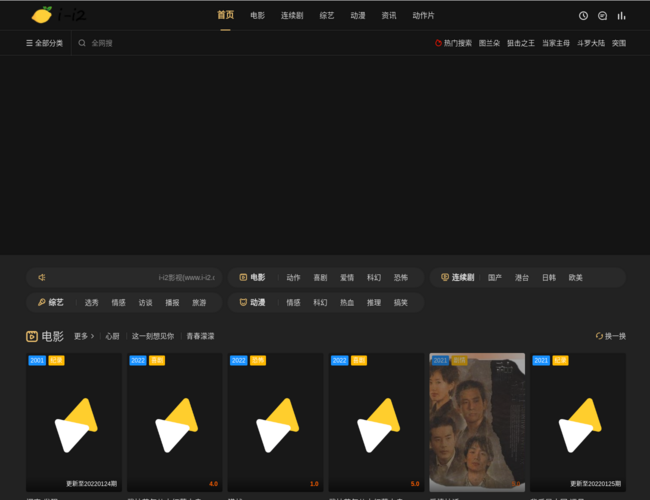650x500 pixels.
Task: Click the 热门搜索 fire icon
Action: click(x=438, y=44)
